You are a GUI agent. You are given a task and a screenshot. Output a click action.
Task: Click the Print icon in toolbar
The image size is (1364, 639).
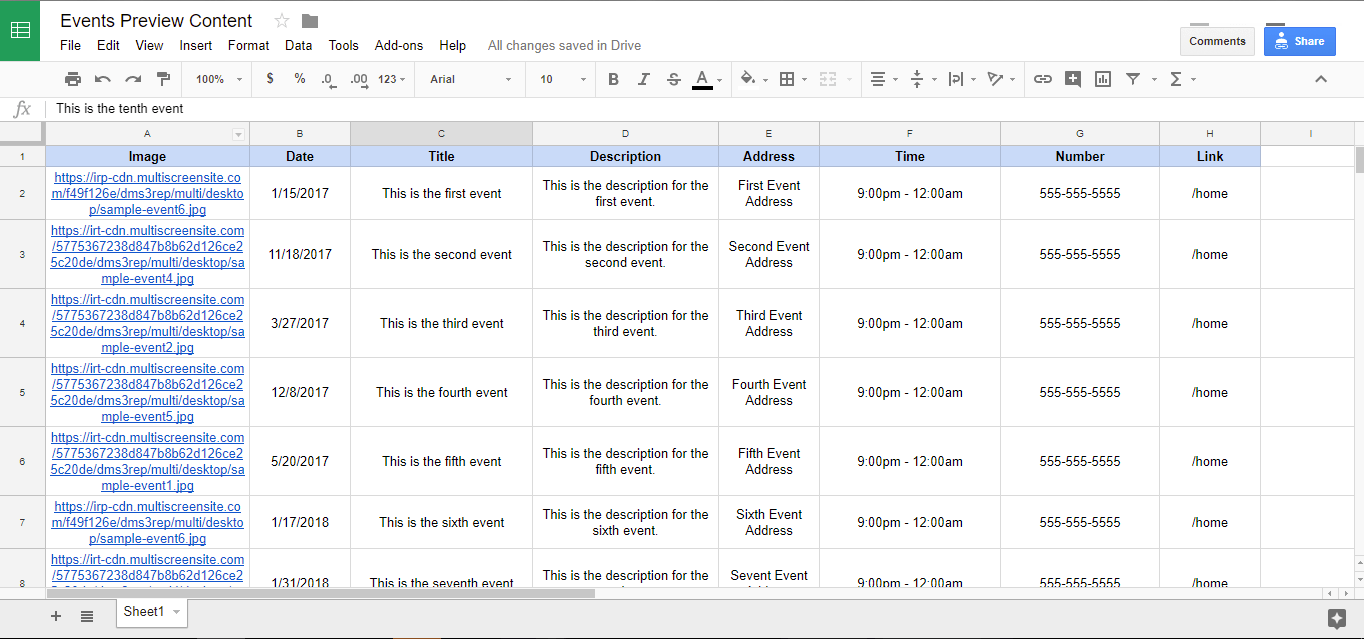click(x=73, y=79)
